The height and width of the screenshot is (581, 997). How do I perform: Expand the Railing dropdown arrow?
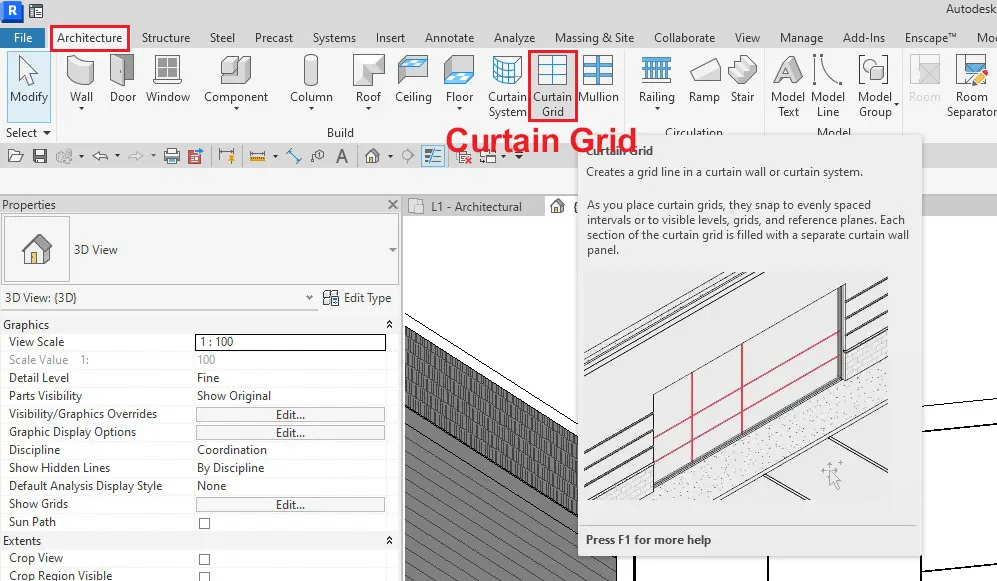[x=657, y=109]
